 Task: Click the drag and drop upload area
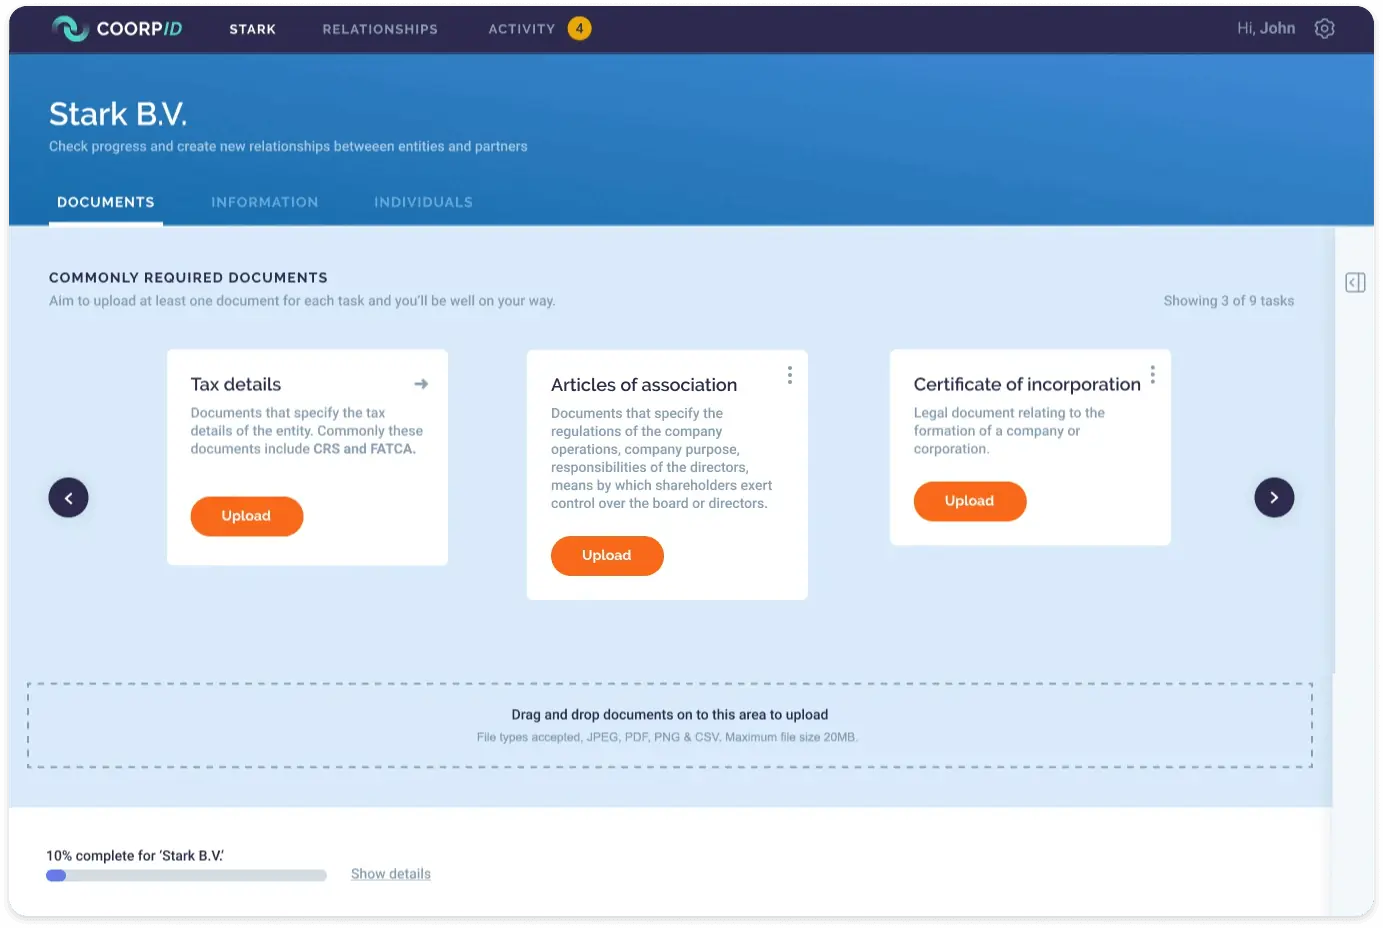coord(670,726)
